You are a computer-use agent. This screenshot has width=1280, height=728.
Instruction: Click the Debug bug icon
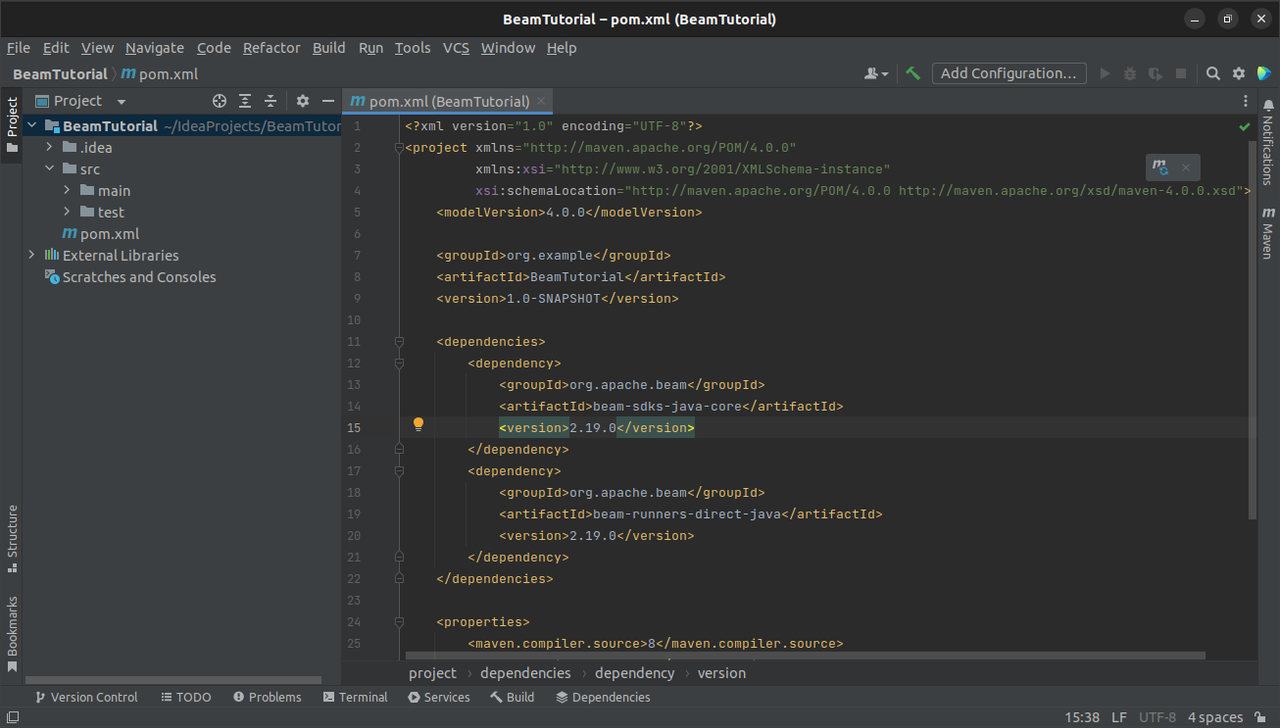tap(1130, 73)
